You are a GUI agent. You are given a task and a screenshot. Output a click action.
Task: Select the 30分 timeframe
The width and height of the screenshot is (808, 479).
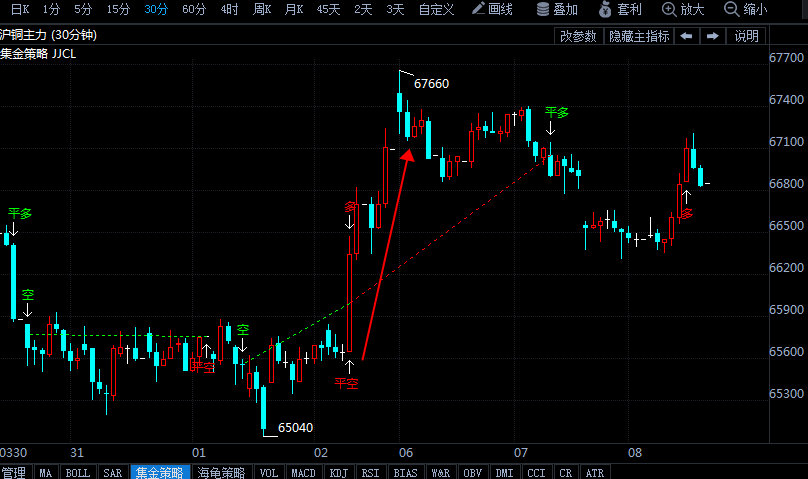pyautogui.click(x=156, y=9)
